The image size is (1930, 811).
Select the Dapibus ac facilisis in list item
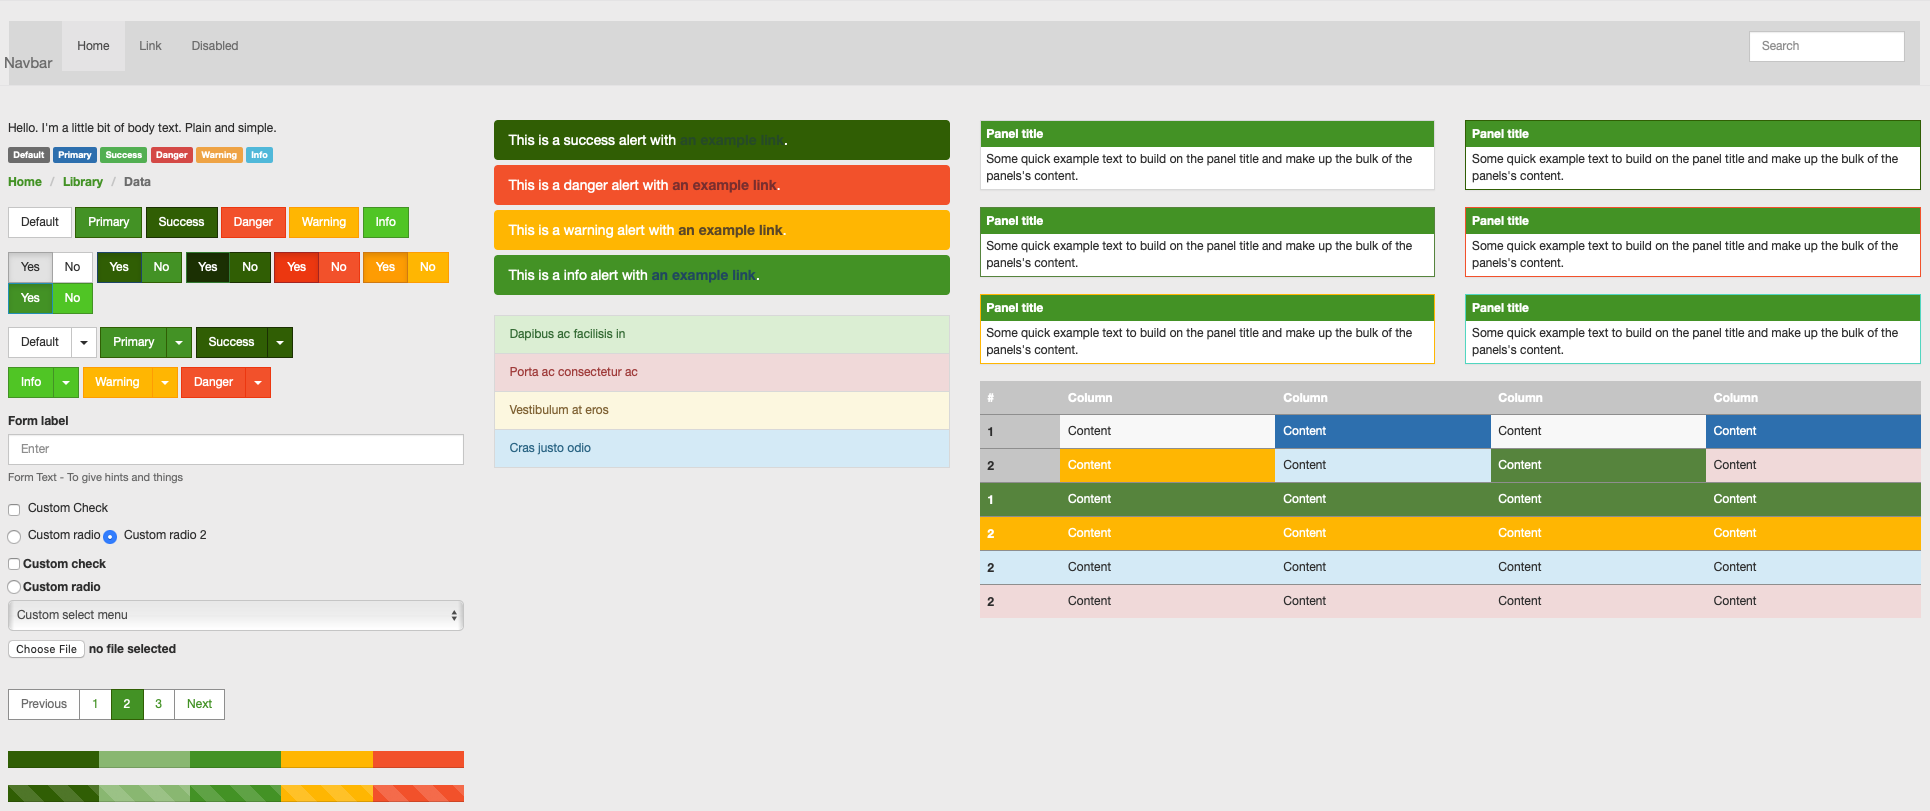click(722, 334)
